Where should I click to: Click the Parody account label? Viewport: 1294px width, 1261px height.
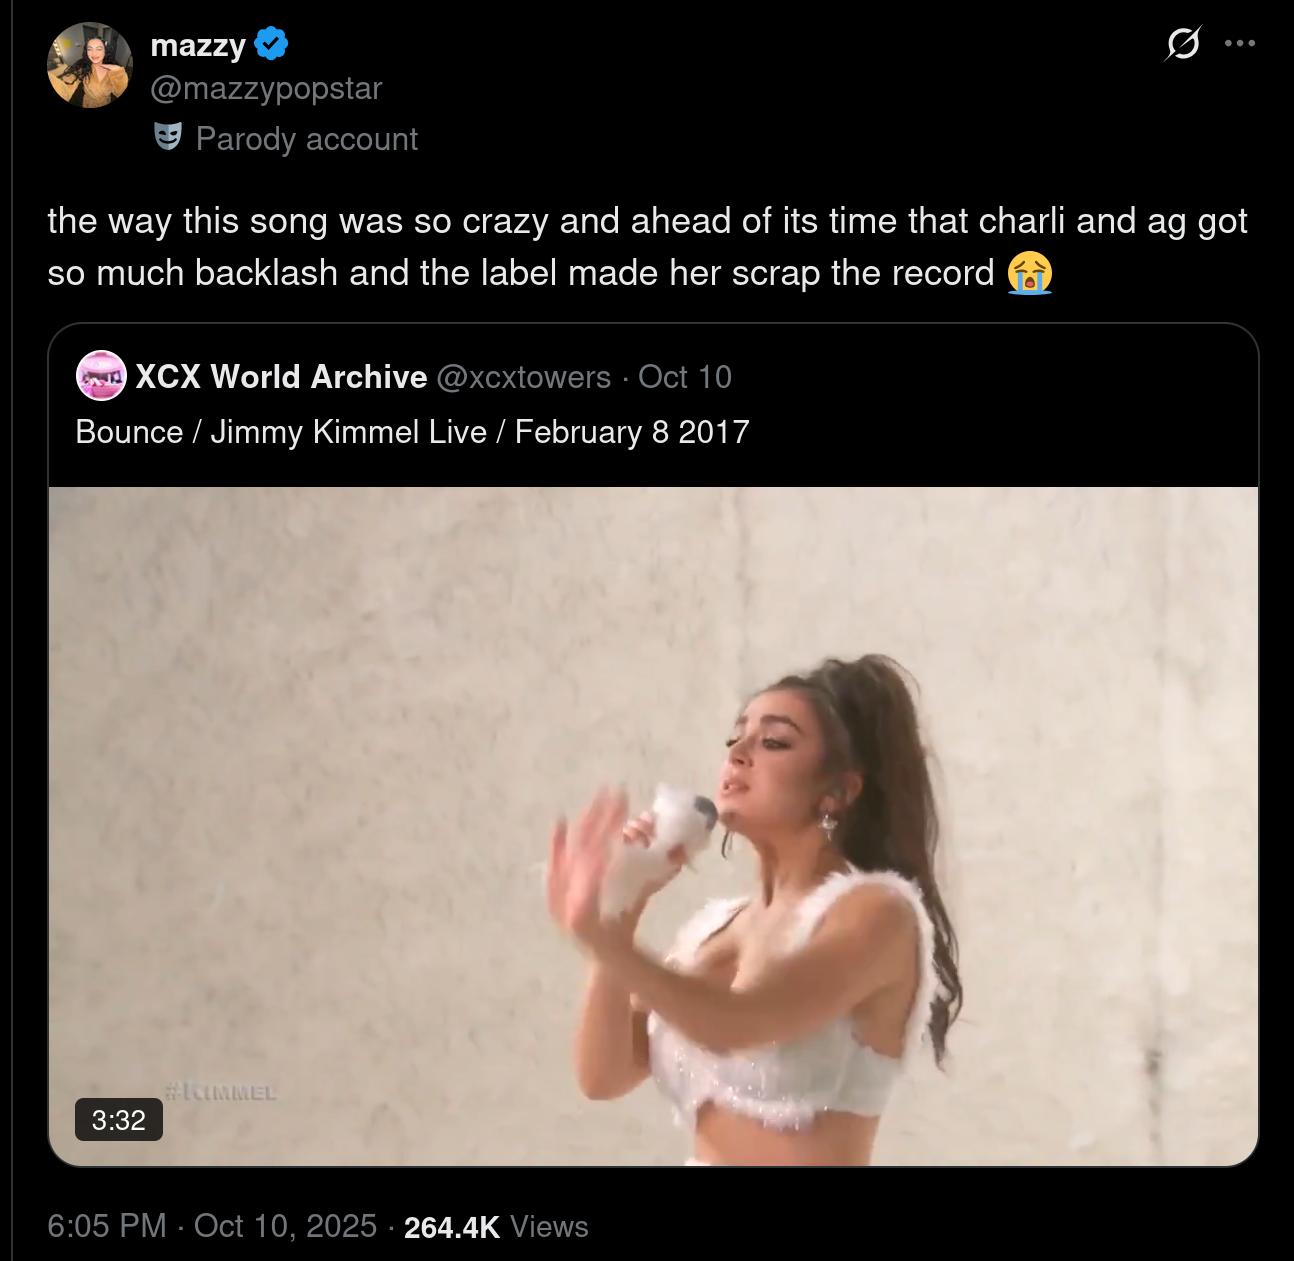click(306, 138)
